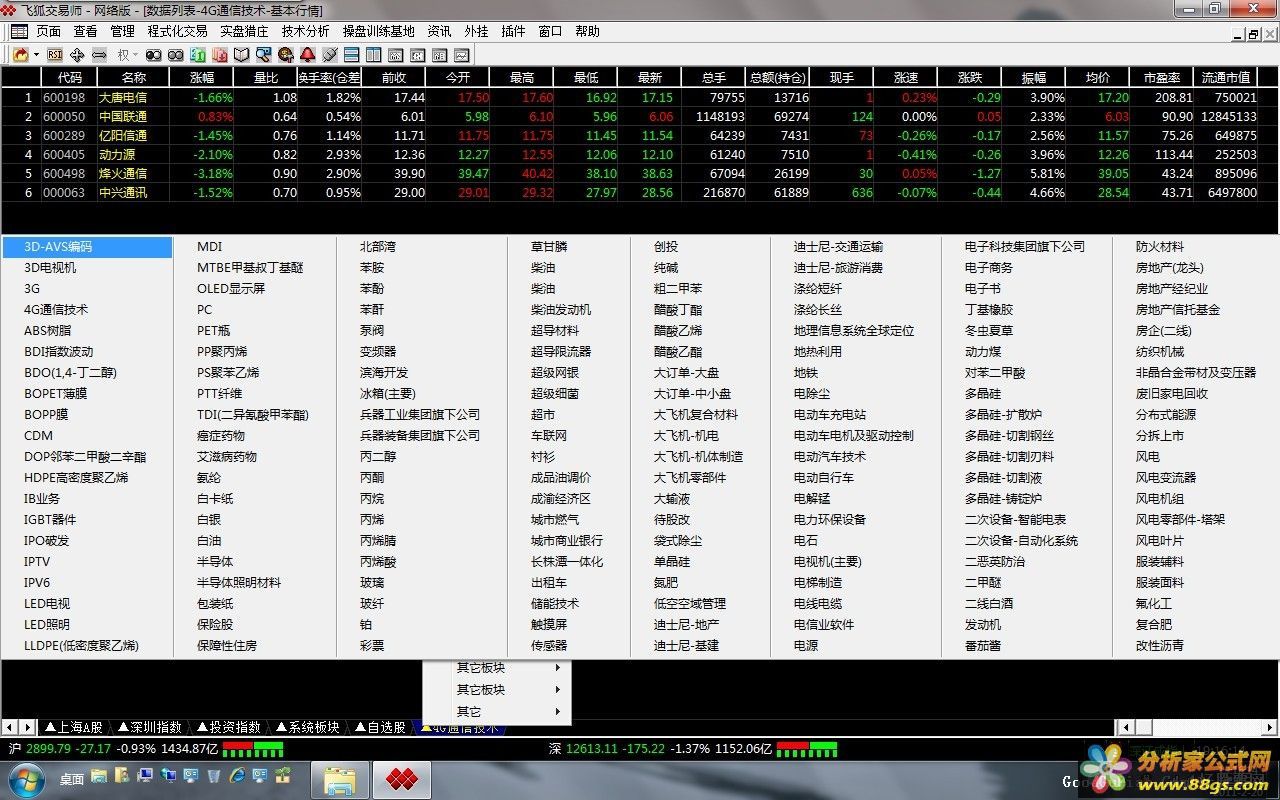
Task: Open the 技术分析 menu
Action: click(305, 31)
